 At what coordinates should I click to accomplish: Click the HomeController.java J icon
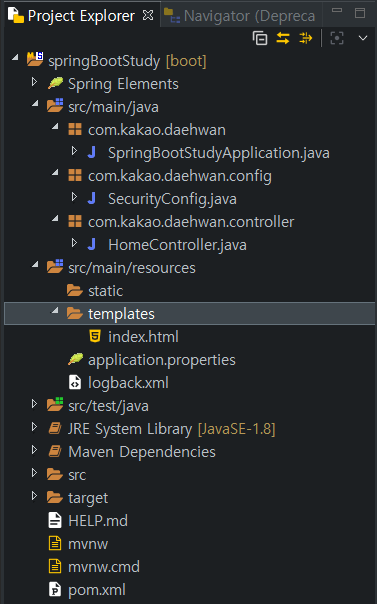[92, 245]
